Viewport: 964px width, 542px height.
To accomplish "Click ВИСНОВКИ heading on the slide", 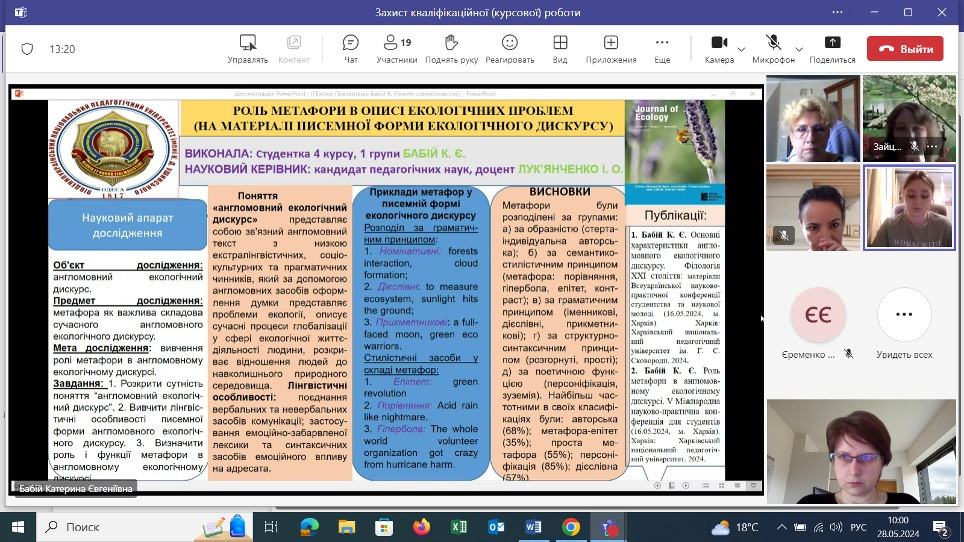I will (559, 192).
